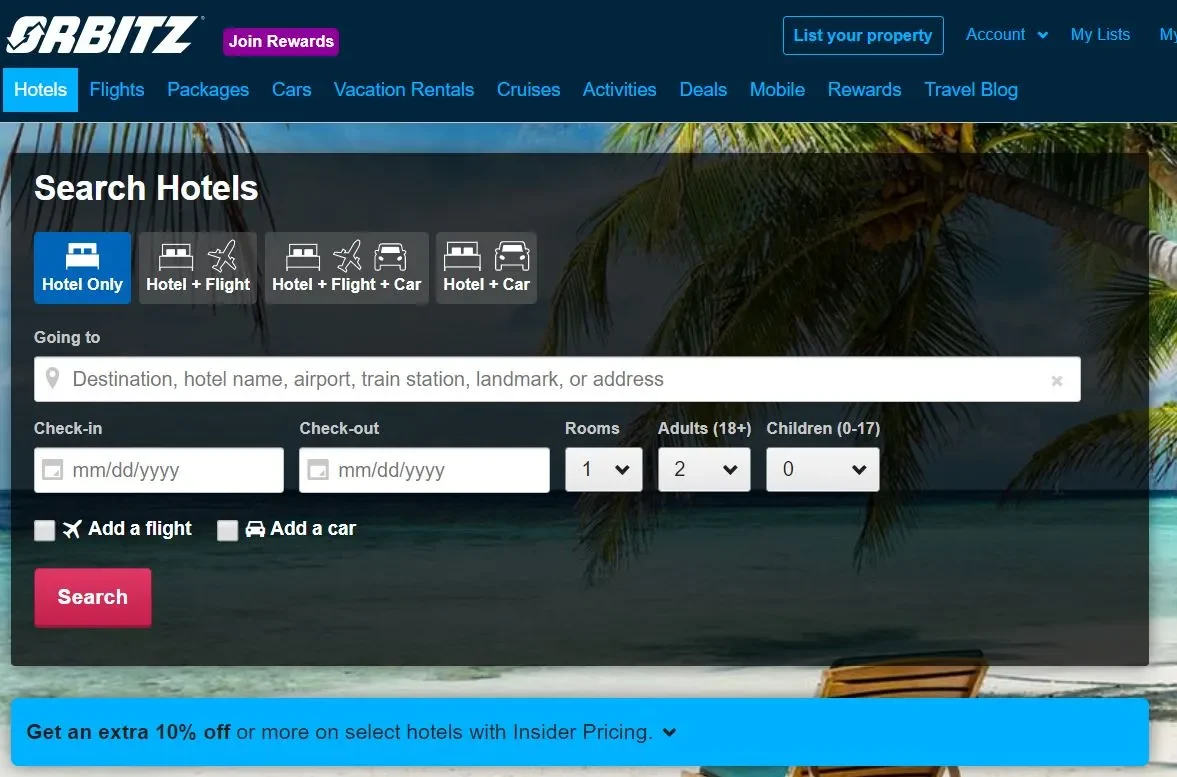1177x777 pixels.
Task: Expand the Insider Pricing banner chevron
Action: (x=670, y=732)
